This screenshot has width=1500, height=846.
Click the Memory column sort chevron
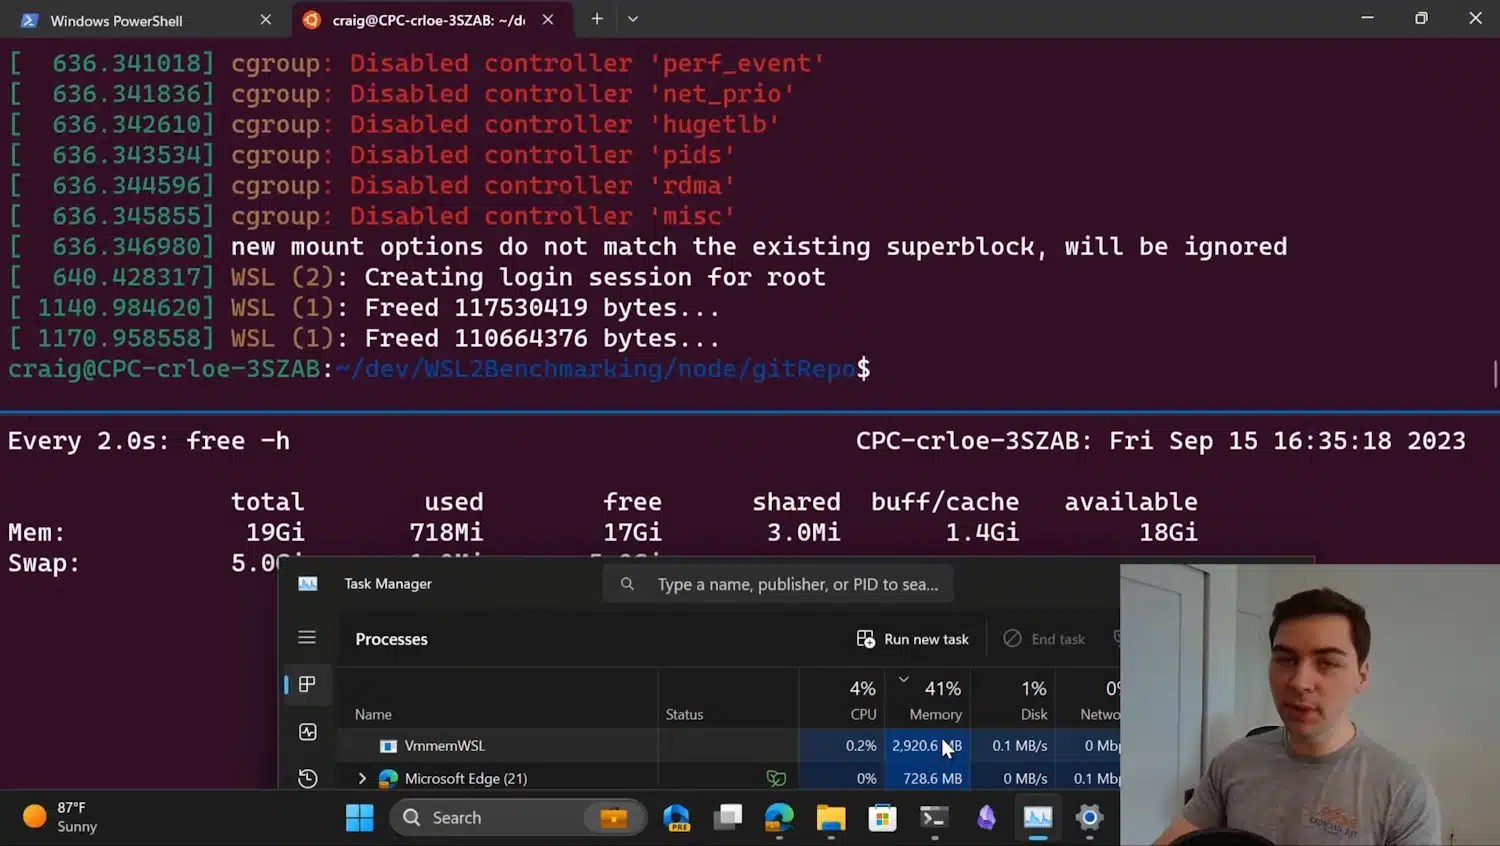(903, 678)
